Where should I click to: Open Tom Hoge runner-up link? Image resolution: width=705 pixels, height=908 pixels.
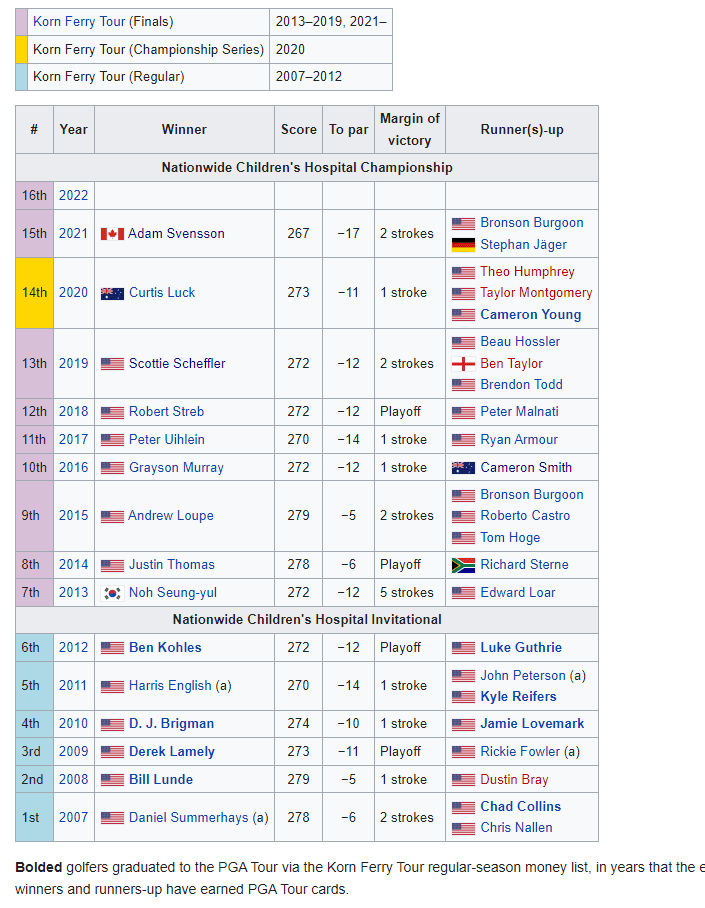510,537
